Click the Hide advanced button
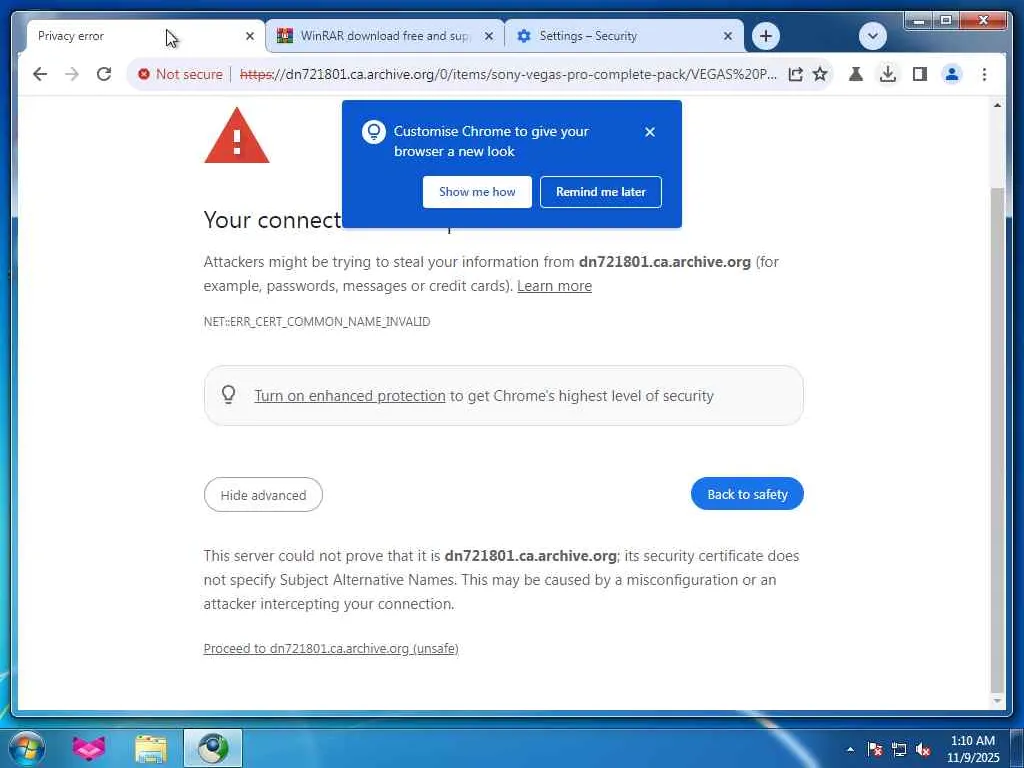The width and height of the screenshot is (1024, 768). tap(263, 494)
